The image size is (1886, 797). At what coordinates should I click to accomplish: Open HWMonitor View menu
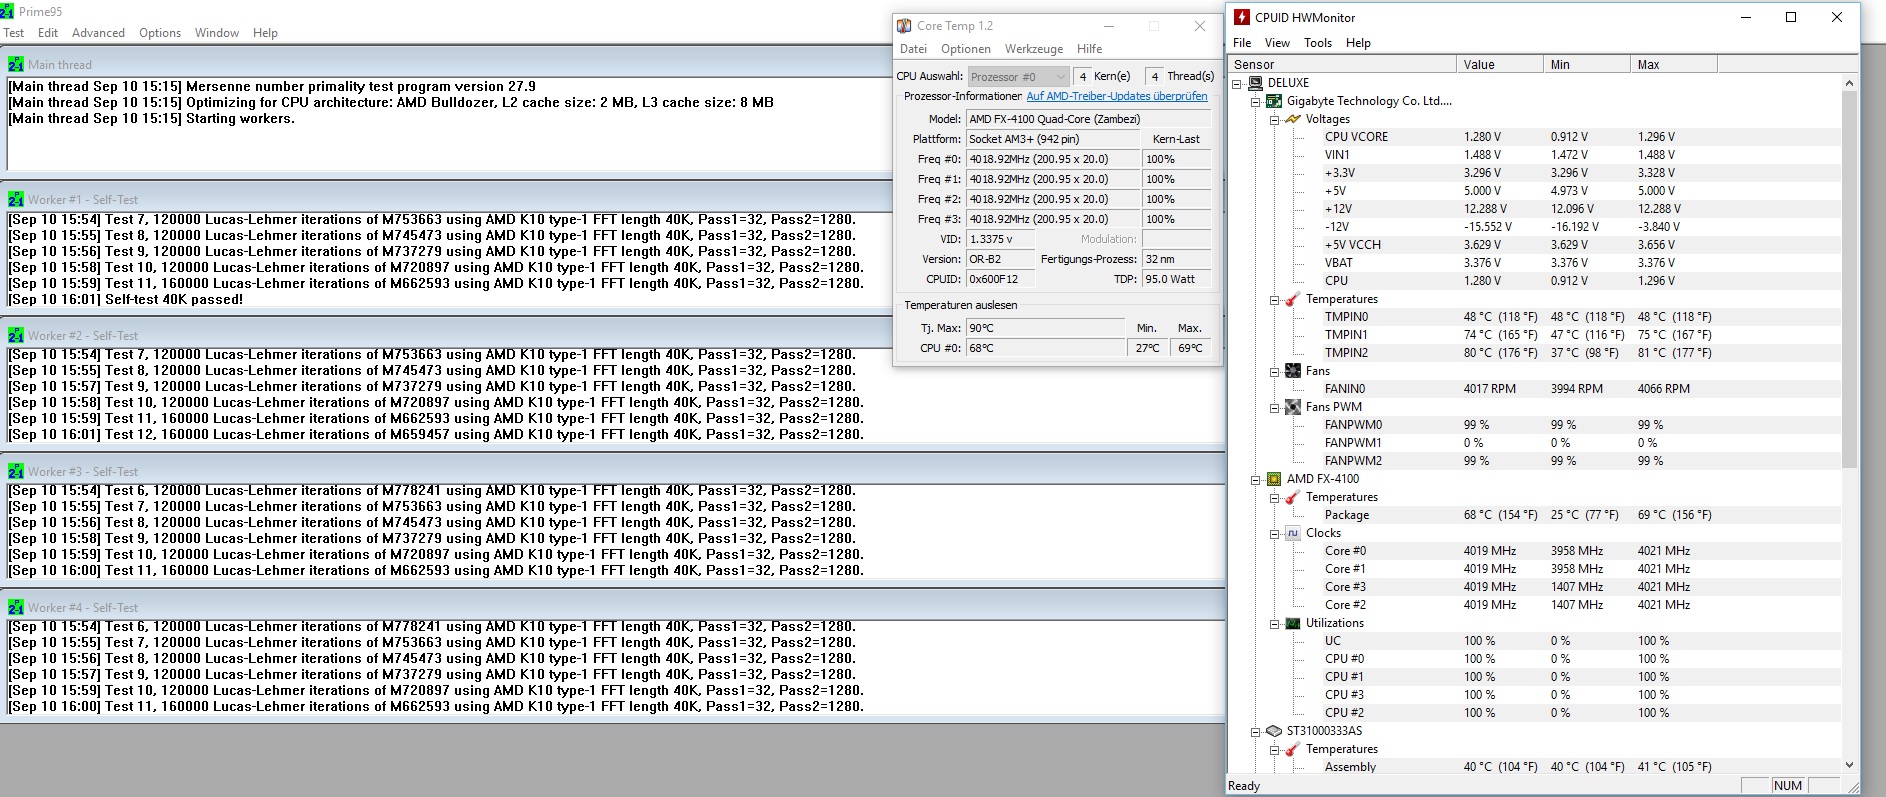pyautogui.click(x=1277, y=43)
